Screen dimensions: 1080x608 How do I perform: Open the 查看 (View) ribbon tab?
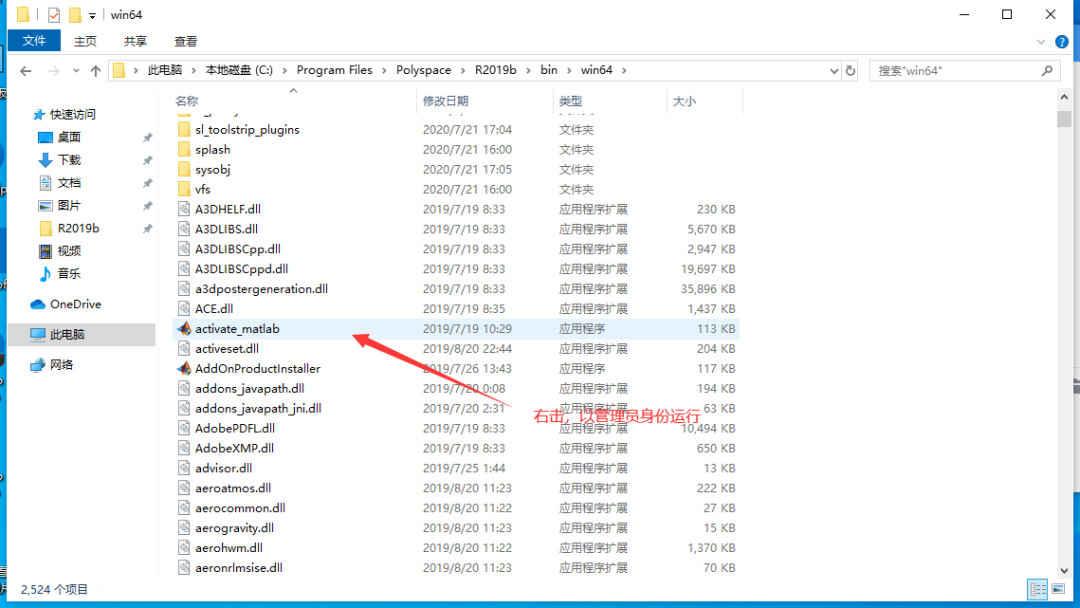(185, 41)
